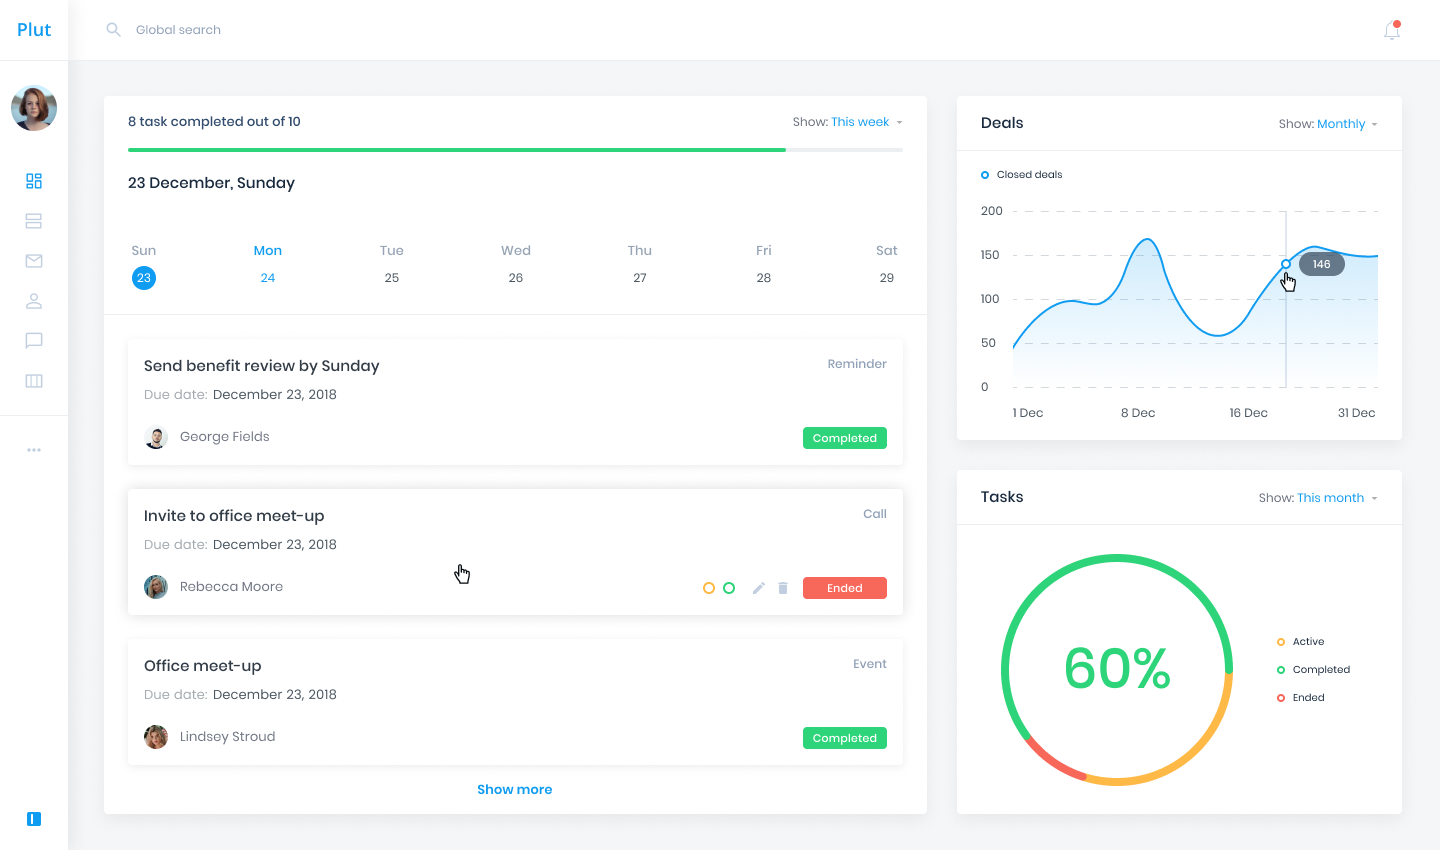Viewport: 1440px width, 850px height.
Task: Mark the call task as active
Action: (709, 588)
